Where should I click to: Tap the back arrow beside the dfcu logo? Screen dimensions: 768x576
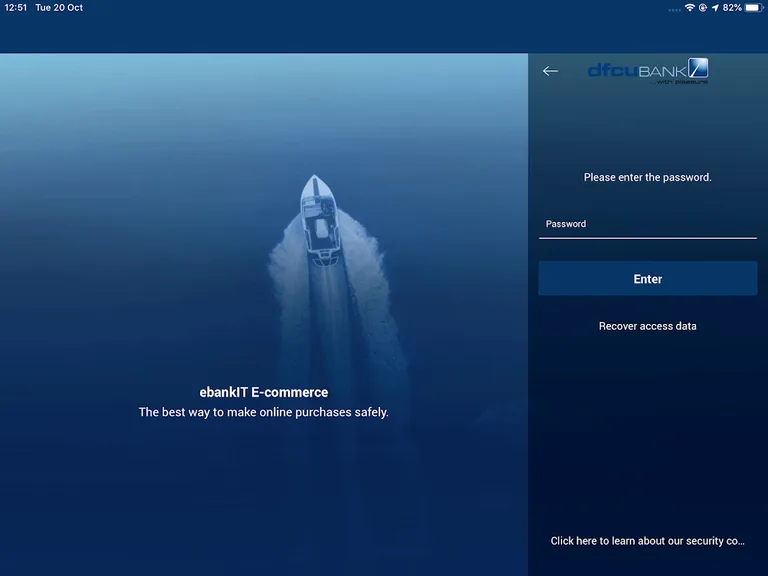(x=550, y=71)
